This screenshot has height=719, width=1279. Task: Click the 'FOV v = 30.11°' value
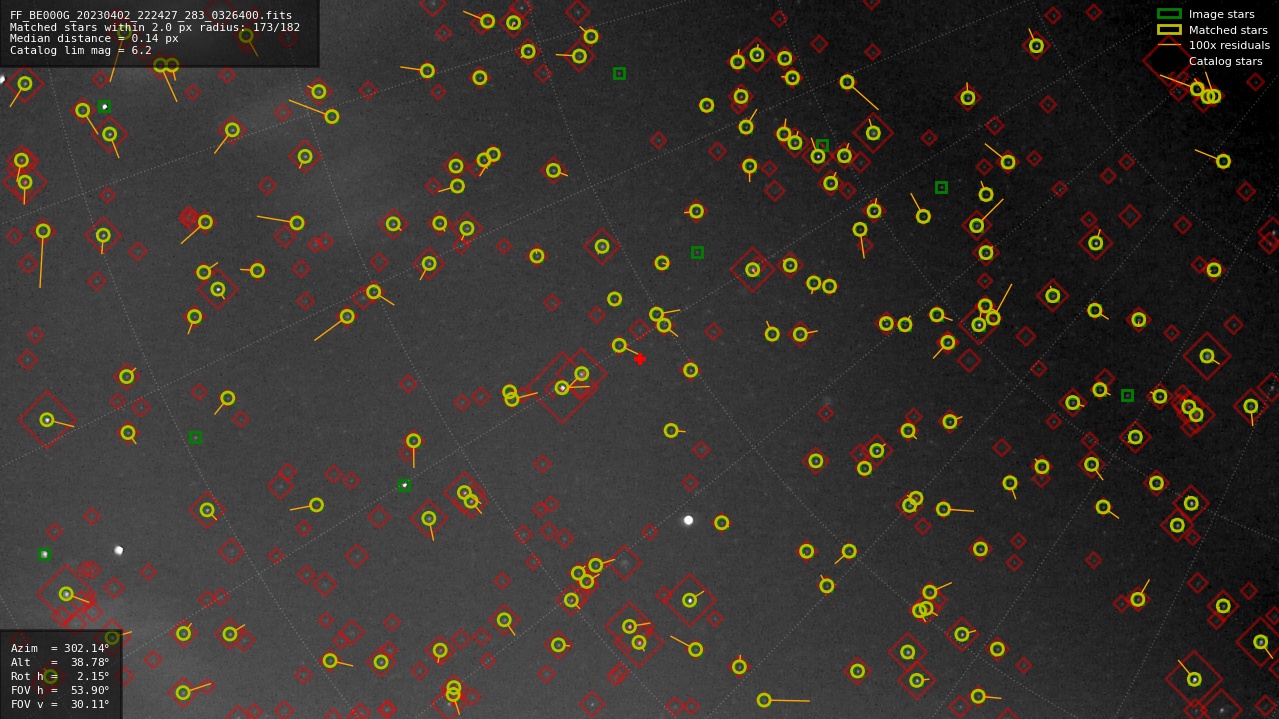tap(60, 704)
